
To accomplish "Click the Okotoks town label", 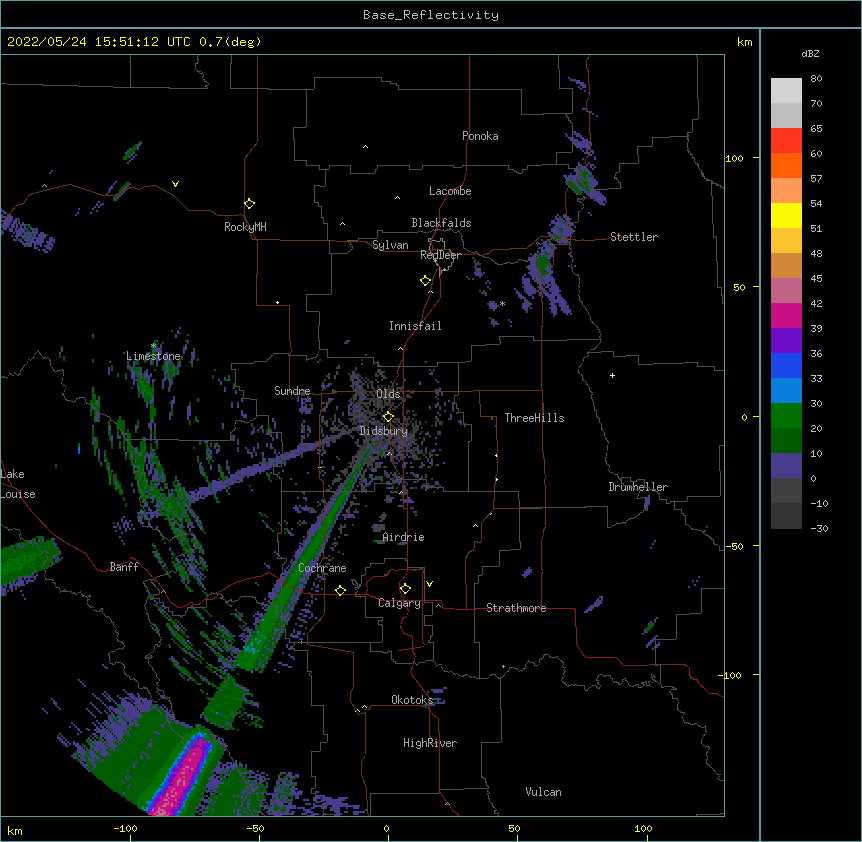I will pyautogui.click(x=412, y=700).
